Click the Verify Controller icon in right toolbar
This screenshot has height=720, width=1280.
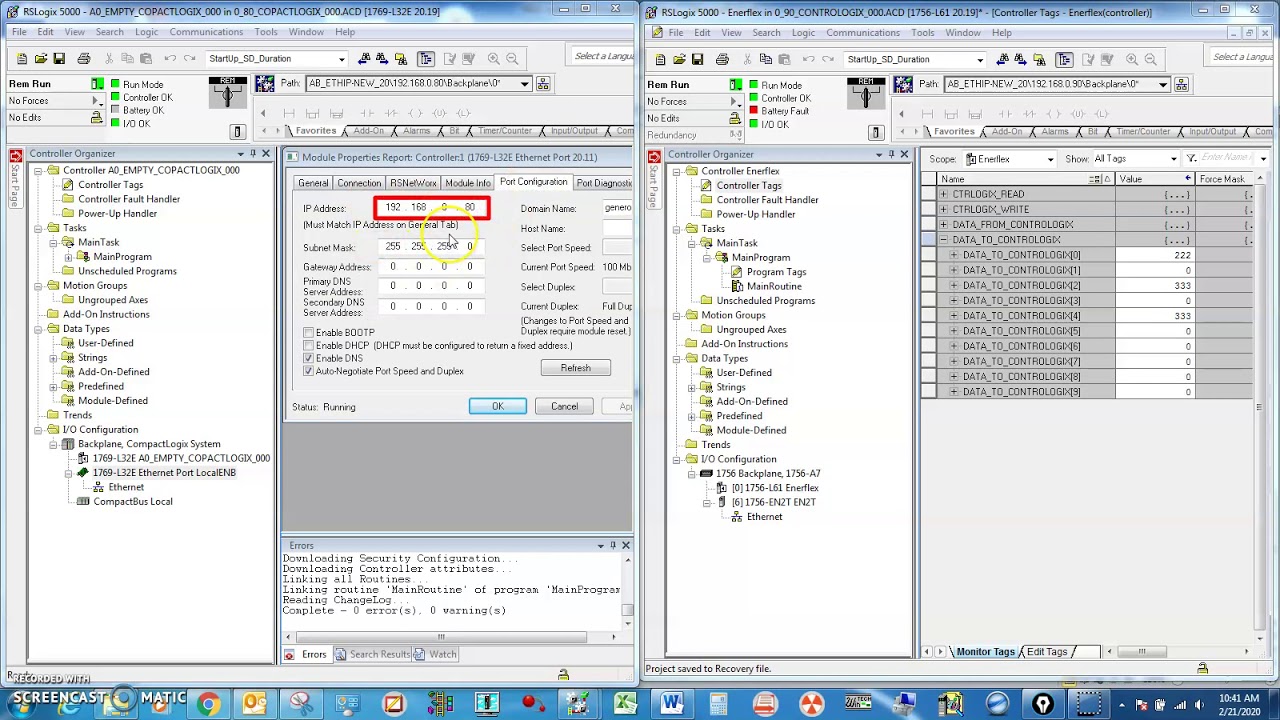1105,60
